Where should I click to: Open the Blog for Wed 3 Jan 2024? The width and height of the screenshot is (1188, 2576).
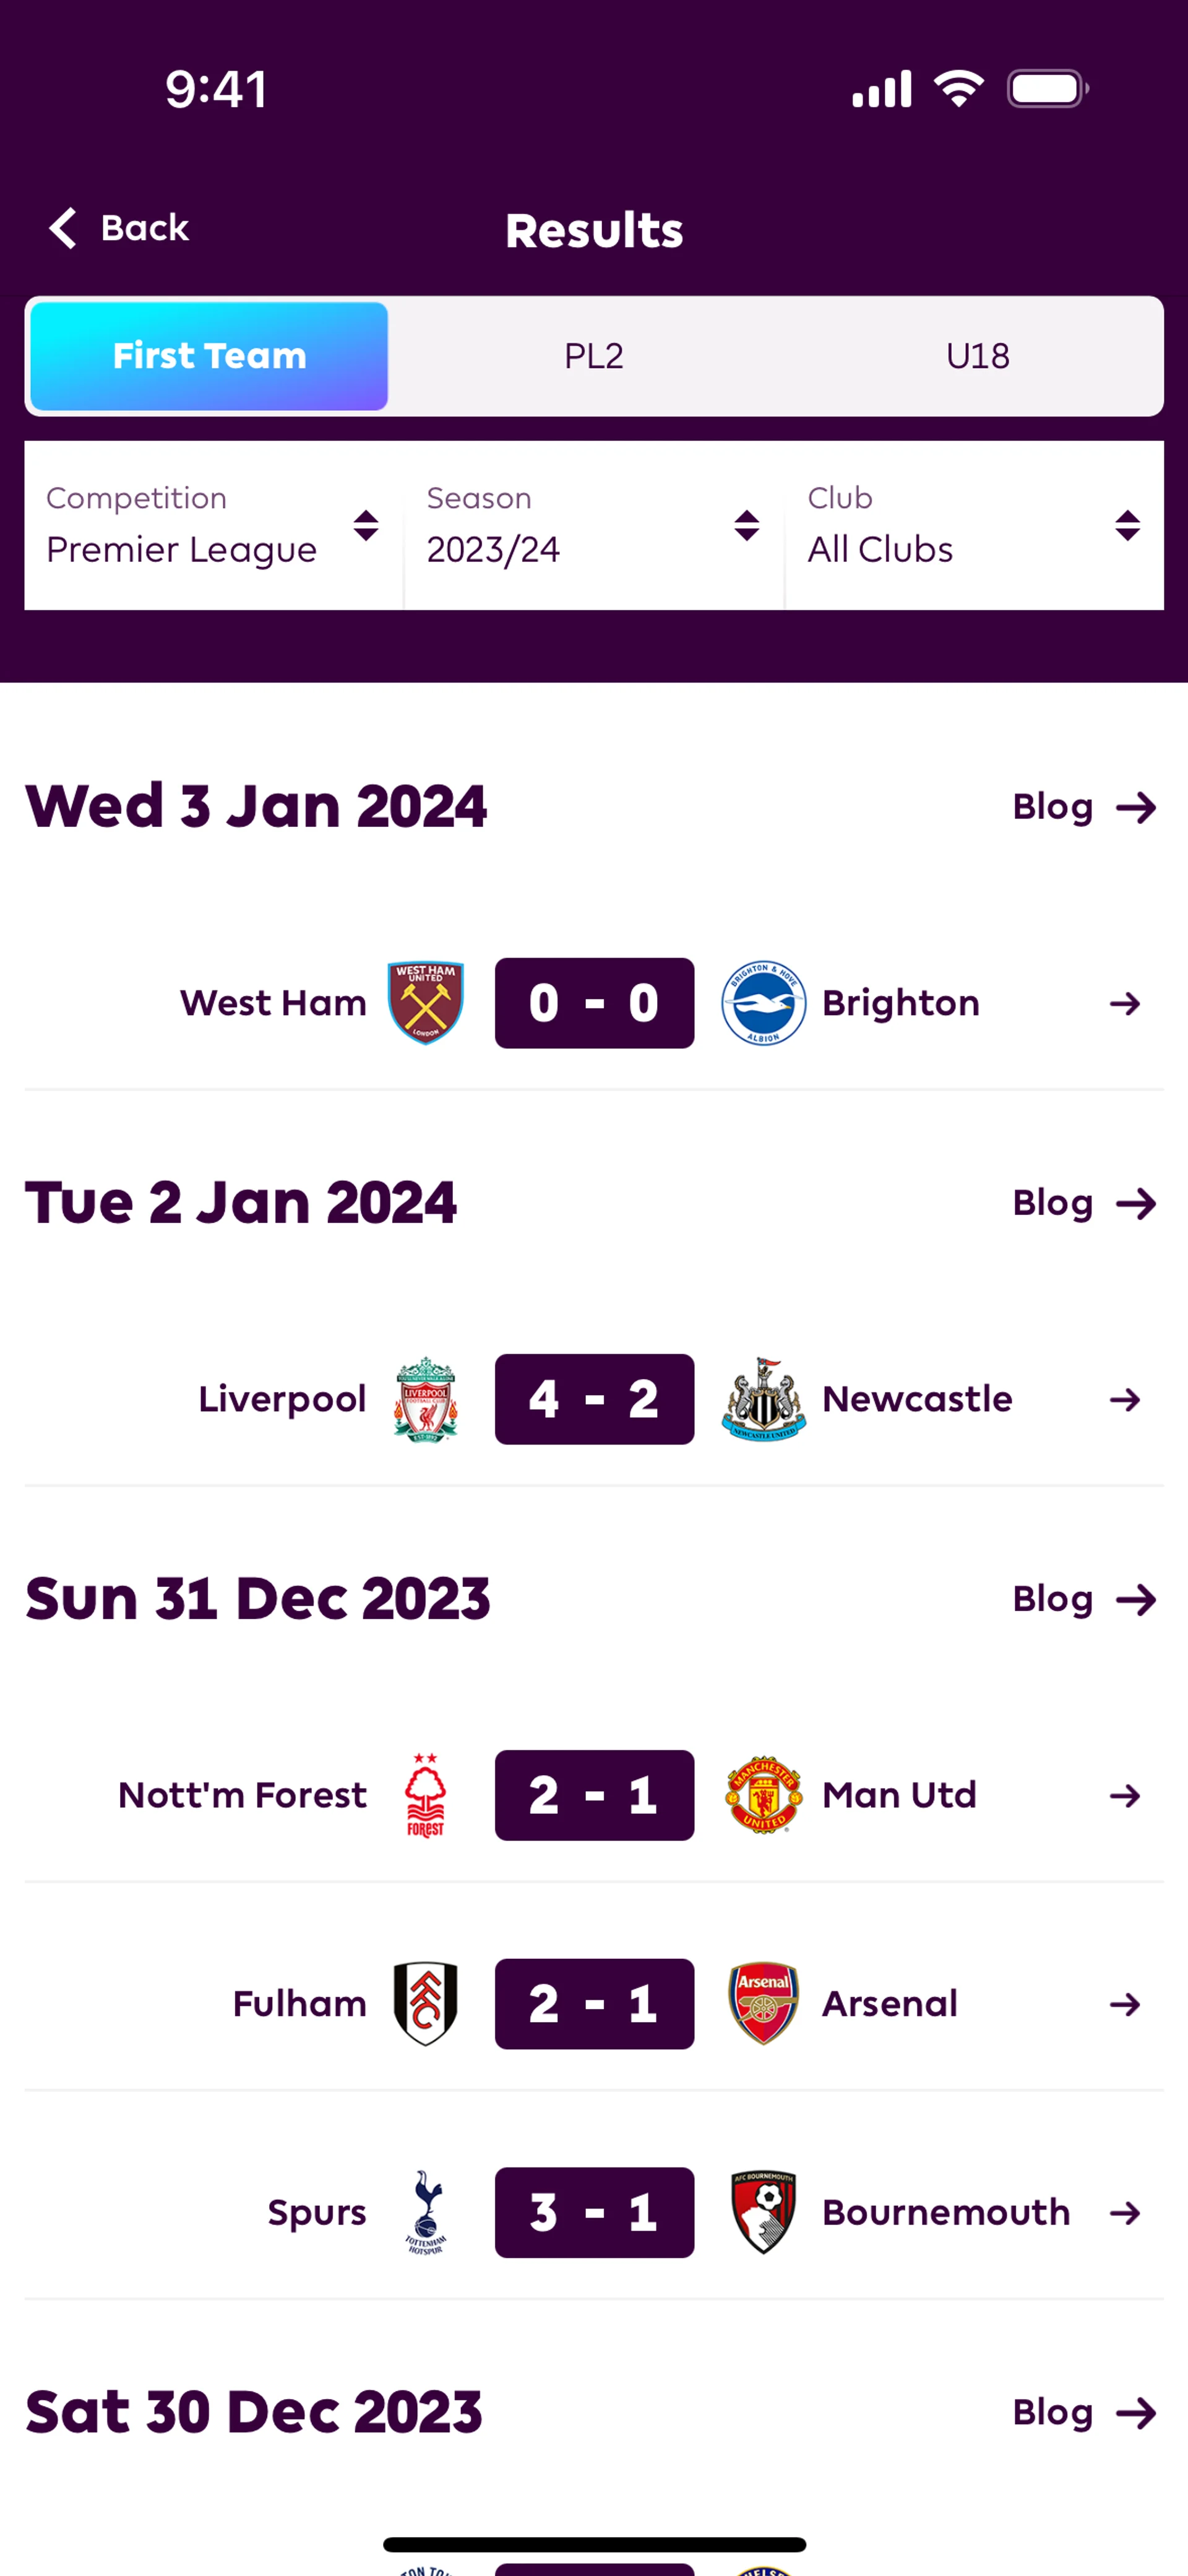pyautogui.click(x=1083, y=807)
